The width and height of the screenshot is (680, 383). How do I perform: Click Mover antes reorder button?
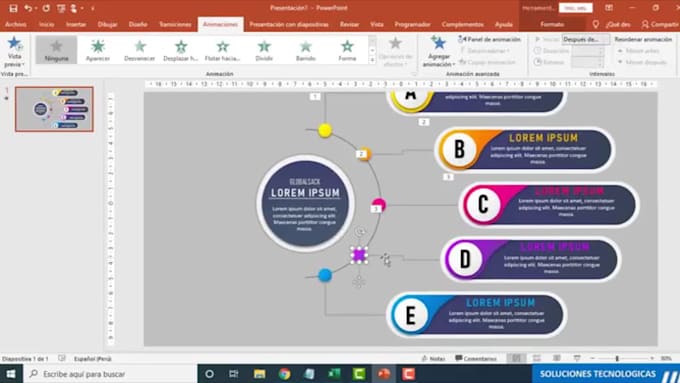point(638,51)
